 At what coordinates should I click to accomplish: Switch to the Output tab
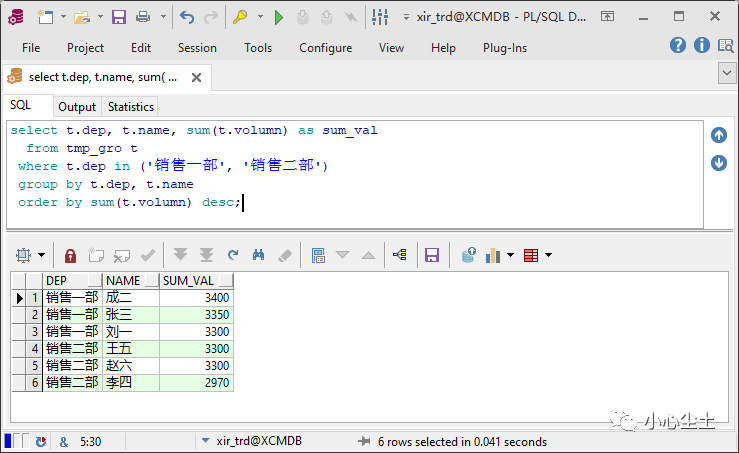[x=77, y=107]
